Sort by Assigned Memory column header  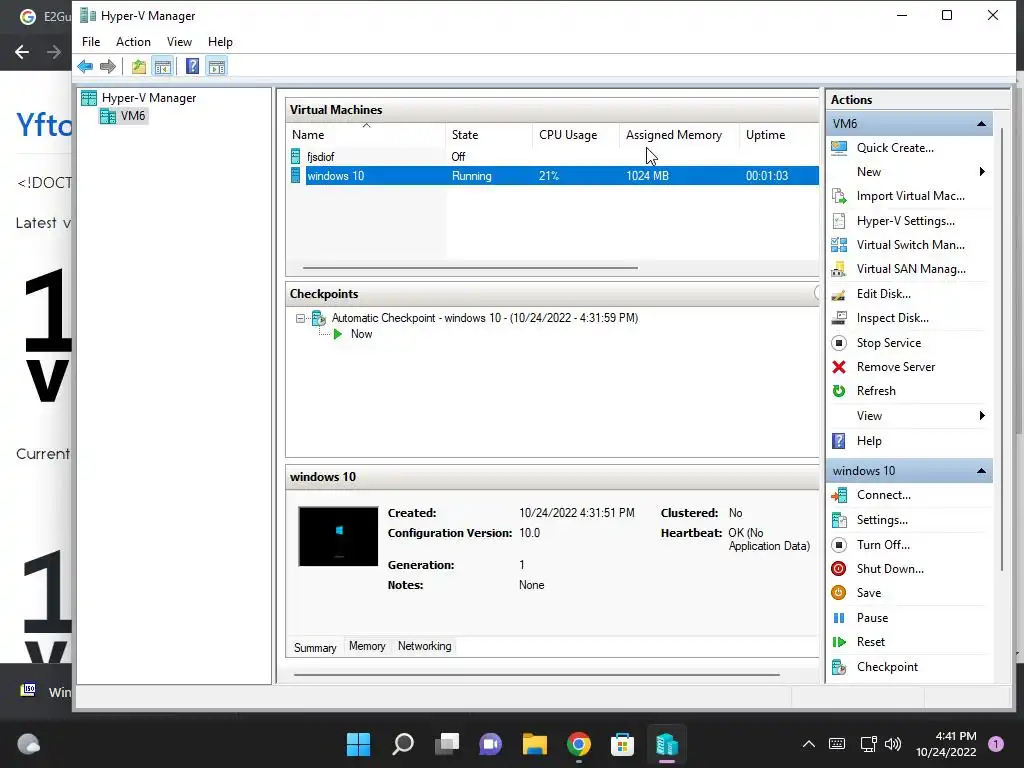(679, 135)
